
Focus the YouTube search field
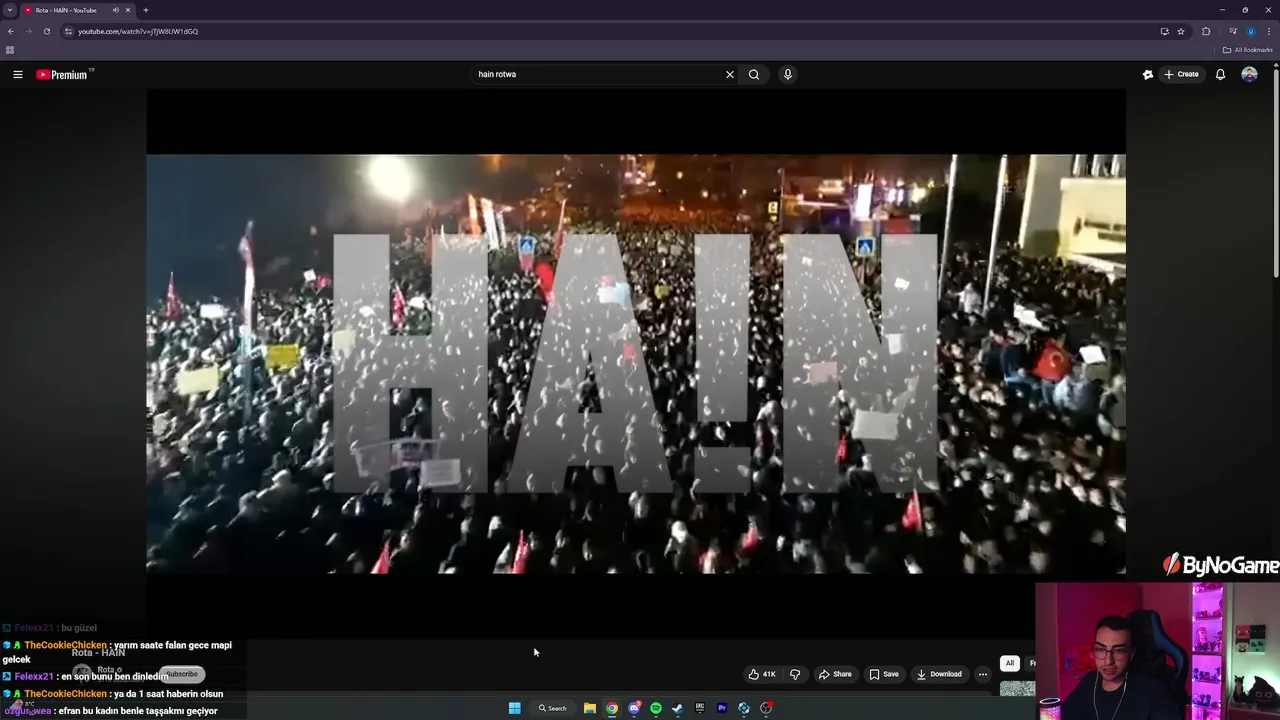pos(598,74)
